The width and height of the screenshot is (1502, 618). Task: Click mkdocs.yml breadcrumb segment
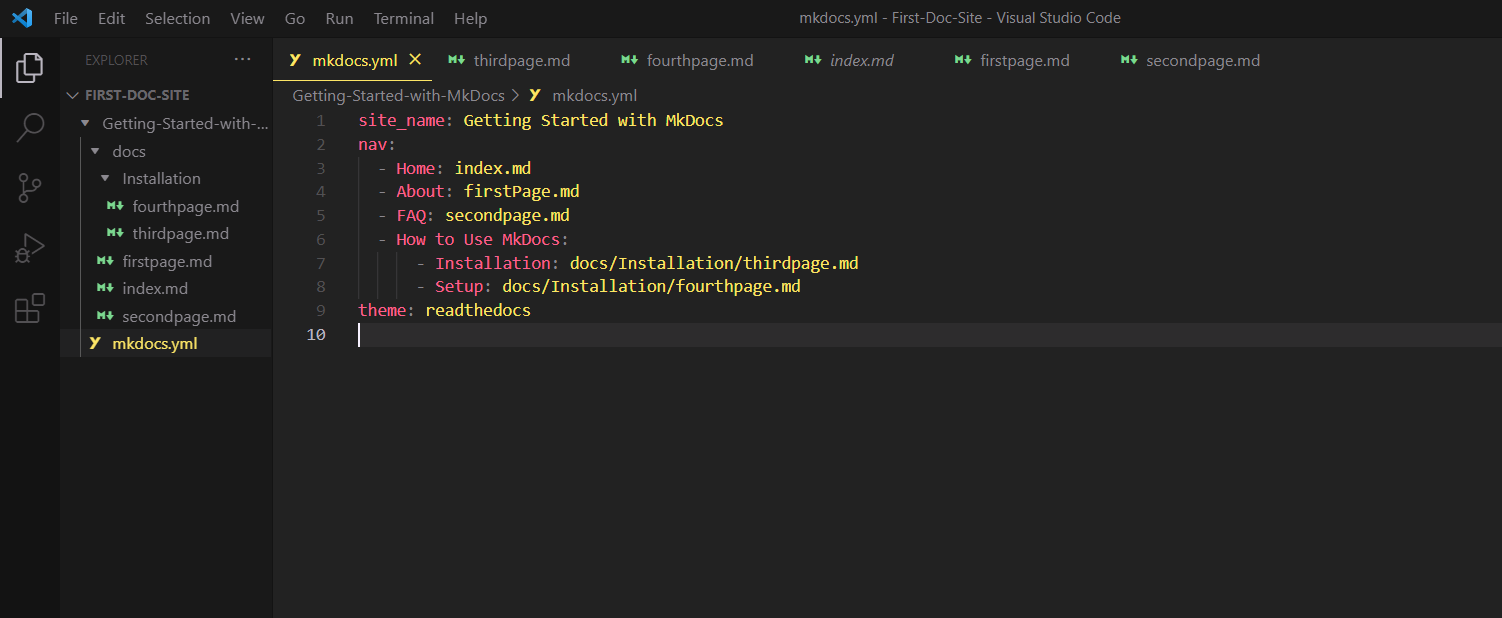pyautogui.click(x=594, y=96)
